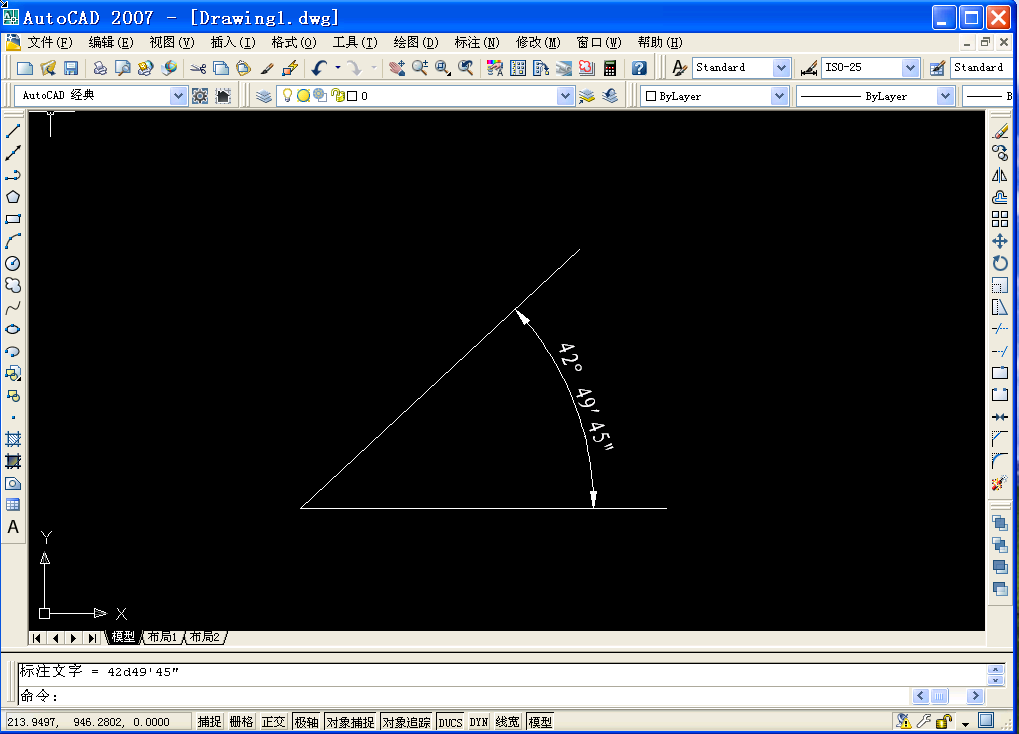Image resolution: width=1019 pixels, height=734 pixels.
Task: Toggle 极轴 polar tracking
Action: 306,722
